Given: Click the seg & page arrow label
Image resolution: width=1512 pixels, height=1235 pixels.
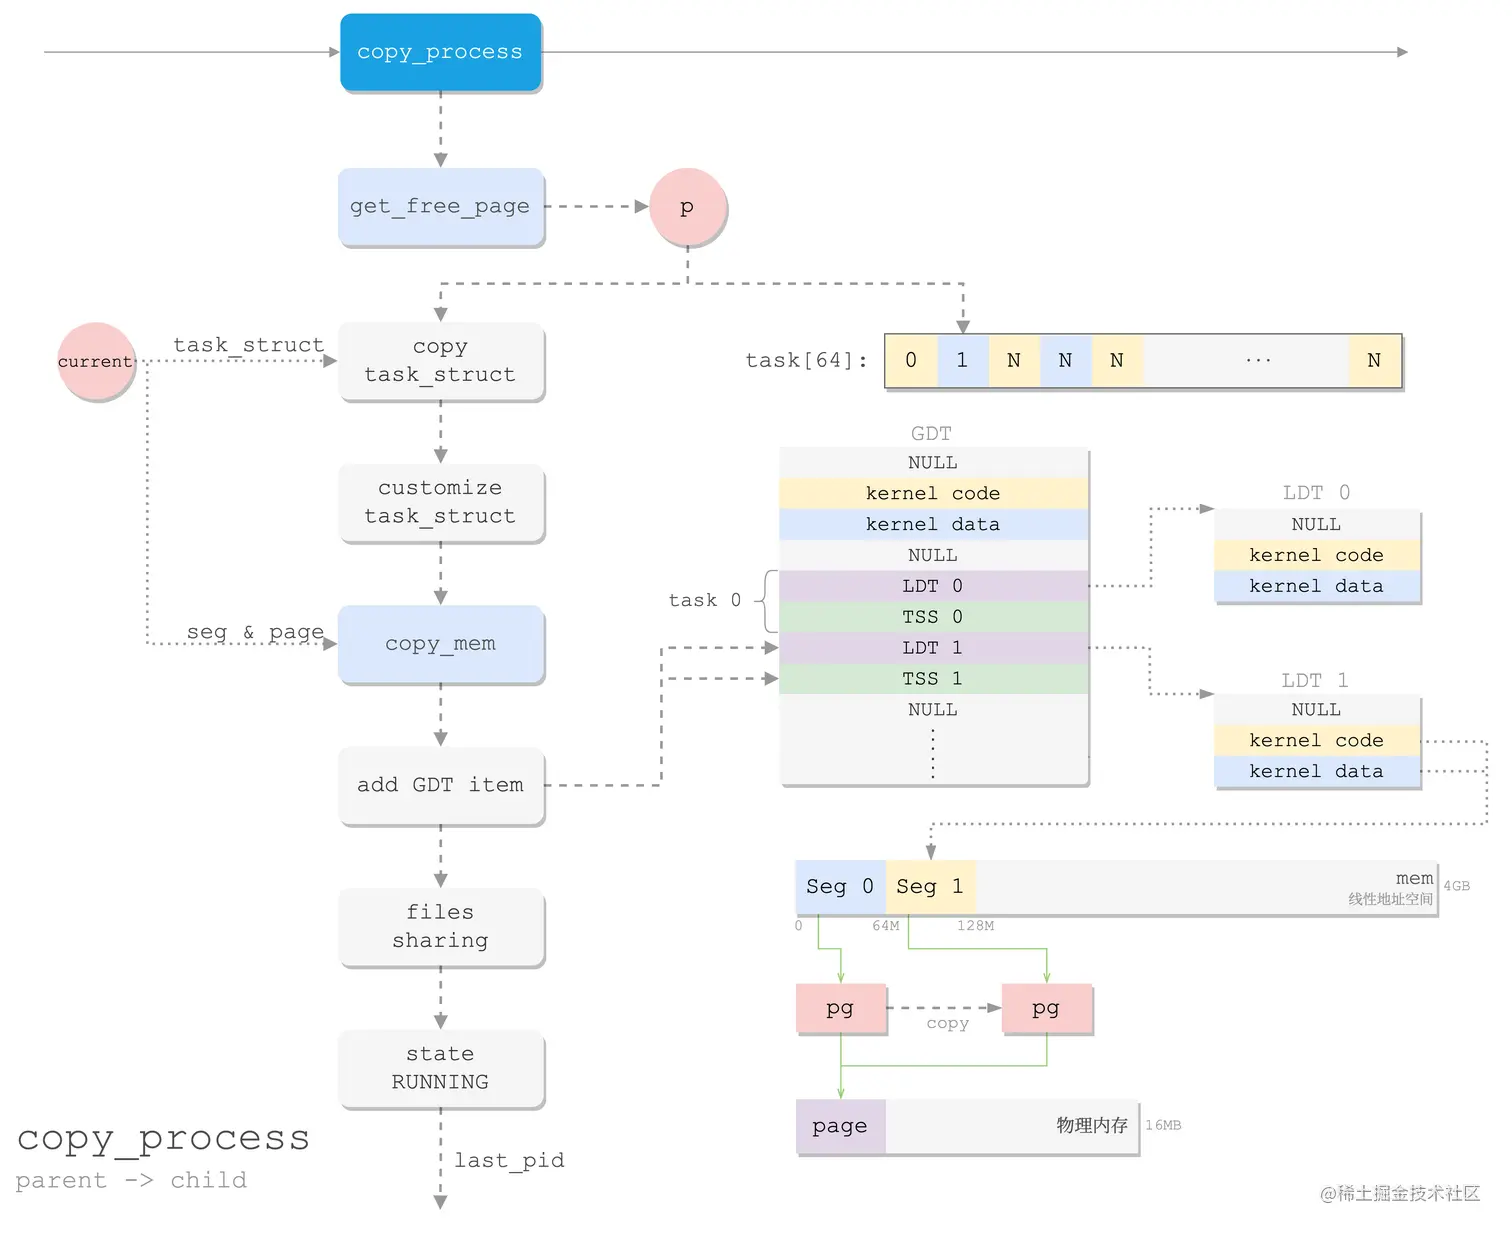Looking at the screenshot, I should click(255, 632).
